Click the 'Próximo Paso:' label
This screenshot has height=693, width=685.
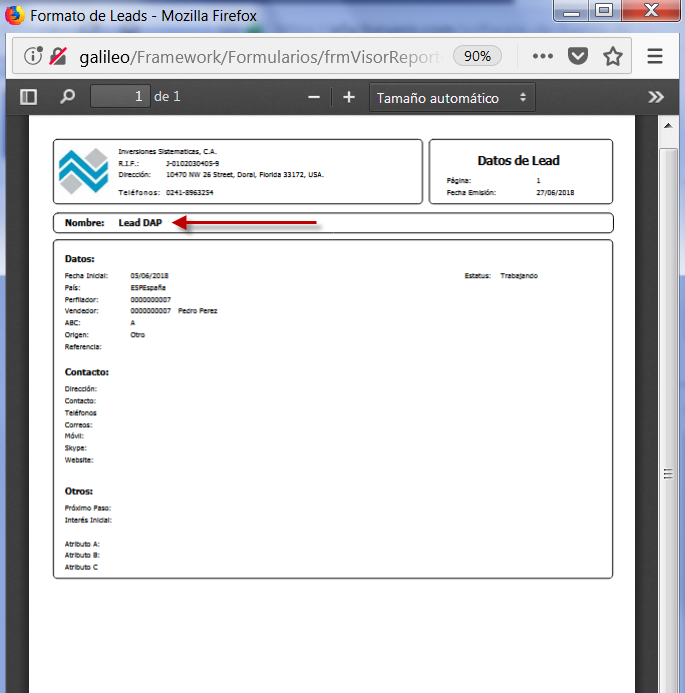click(88, 508)
